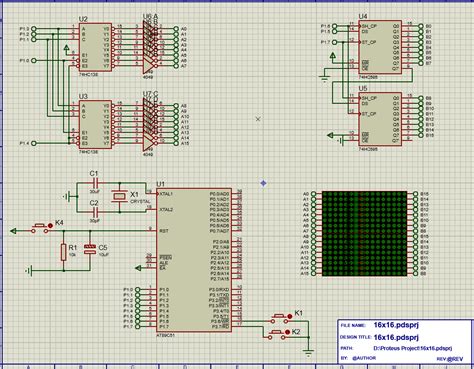The height and width of the screenshot is (369, 474).
Task: Select the U5 74HC595 shift register
Action: [x=380, y=119]
